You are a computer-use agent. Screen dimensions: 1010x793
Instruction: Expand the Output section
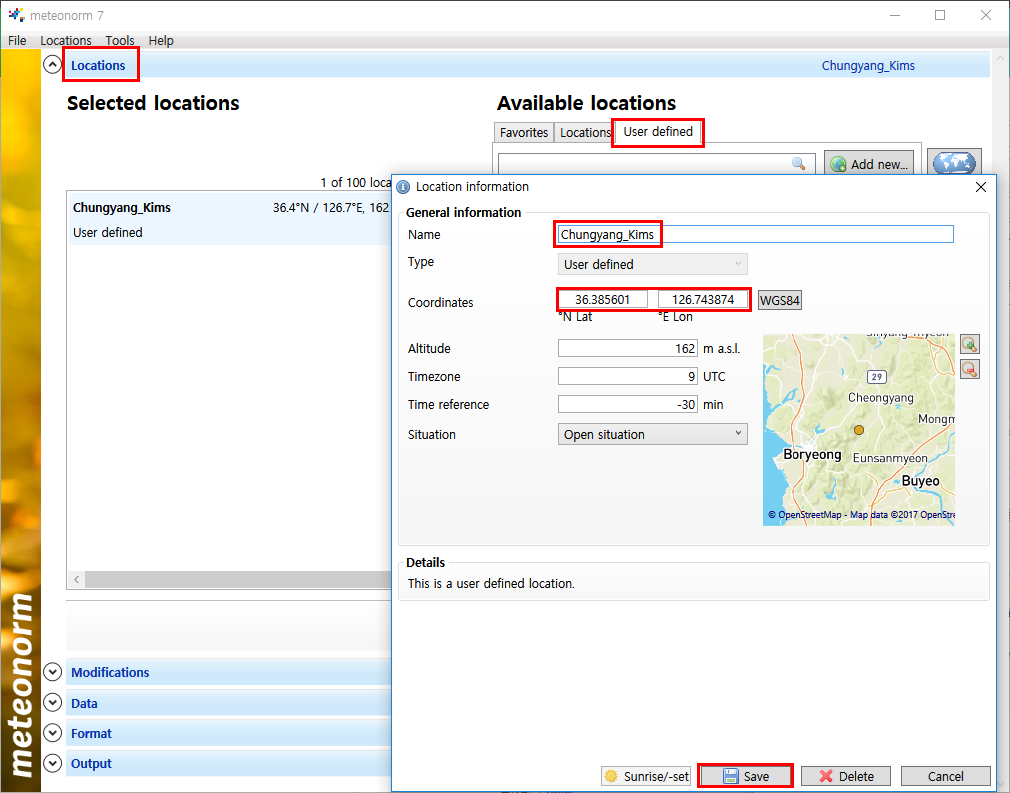pyautogui.click(x=53, y=764)
